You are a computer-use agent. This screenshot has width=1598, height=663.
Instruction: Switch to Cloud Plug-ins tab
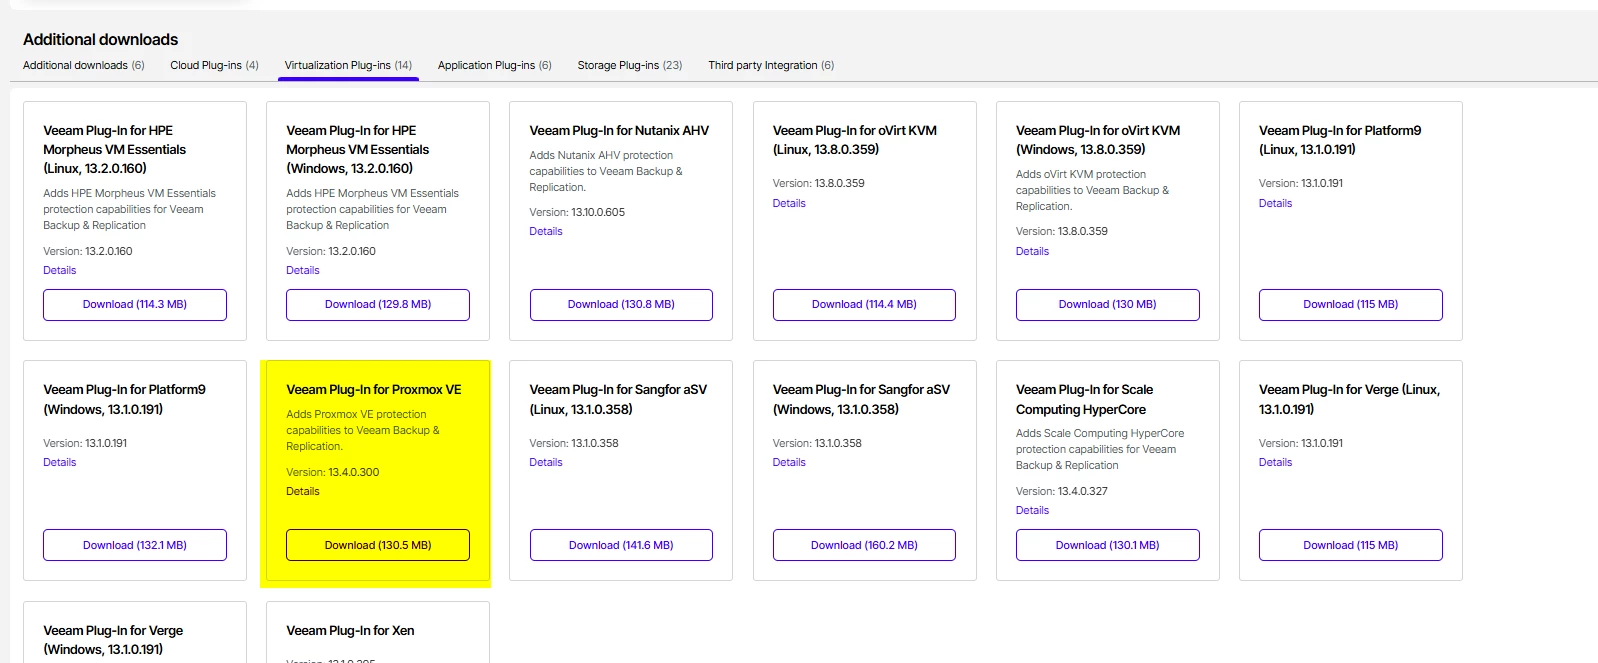214,65
